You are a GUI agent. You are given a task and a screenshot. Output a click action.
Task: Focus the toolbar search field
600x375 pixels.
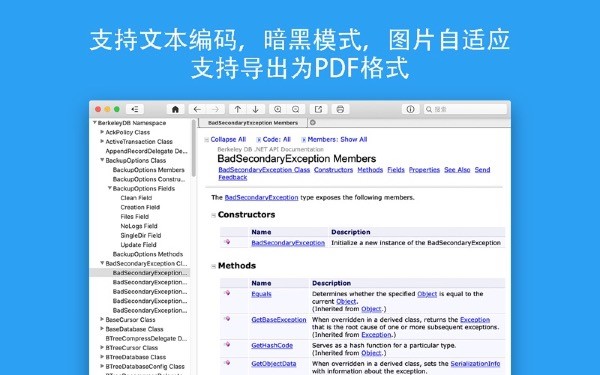[x=465, y=109]
